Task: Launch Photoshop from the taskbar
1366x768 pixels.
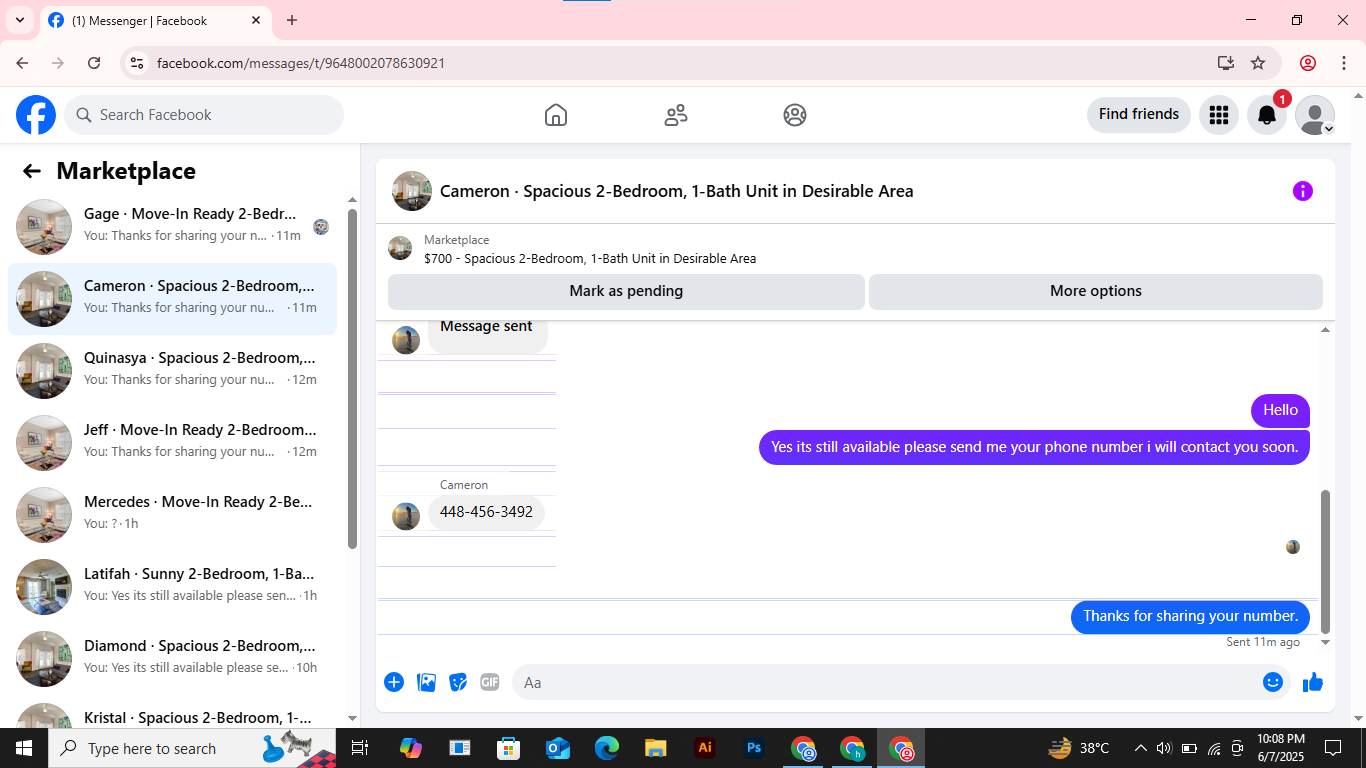Action: click(754, 748)
